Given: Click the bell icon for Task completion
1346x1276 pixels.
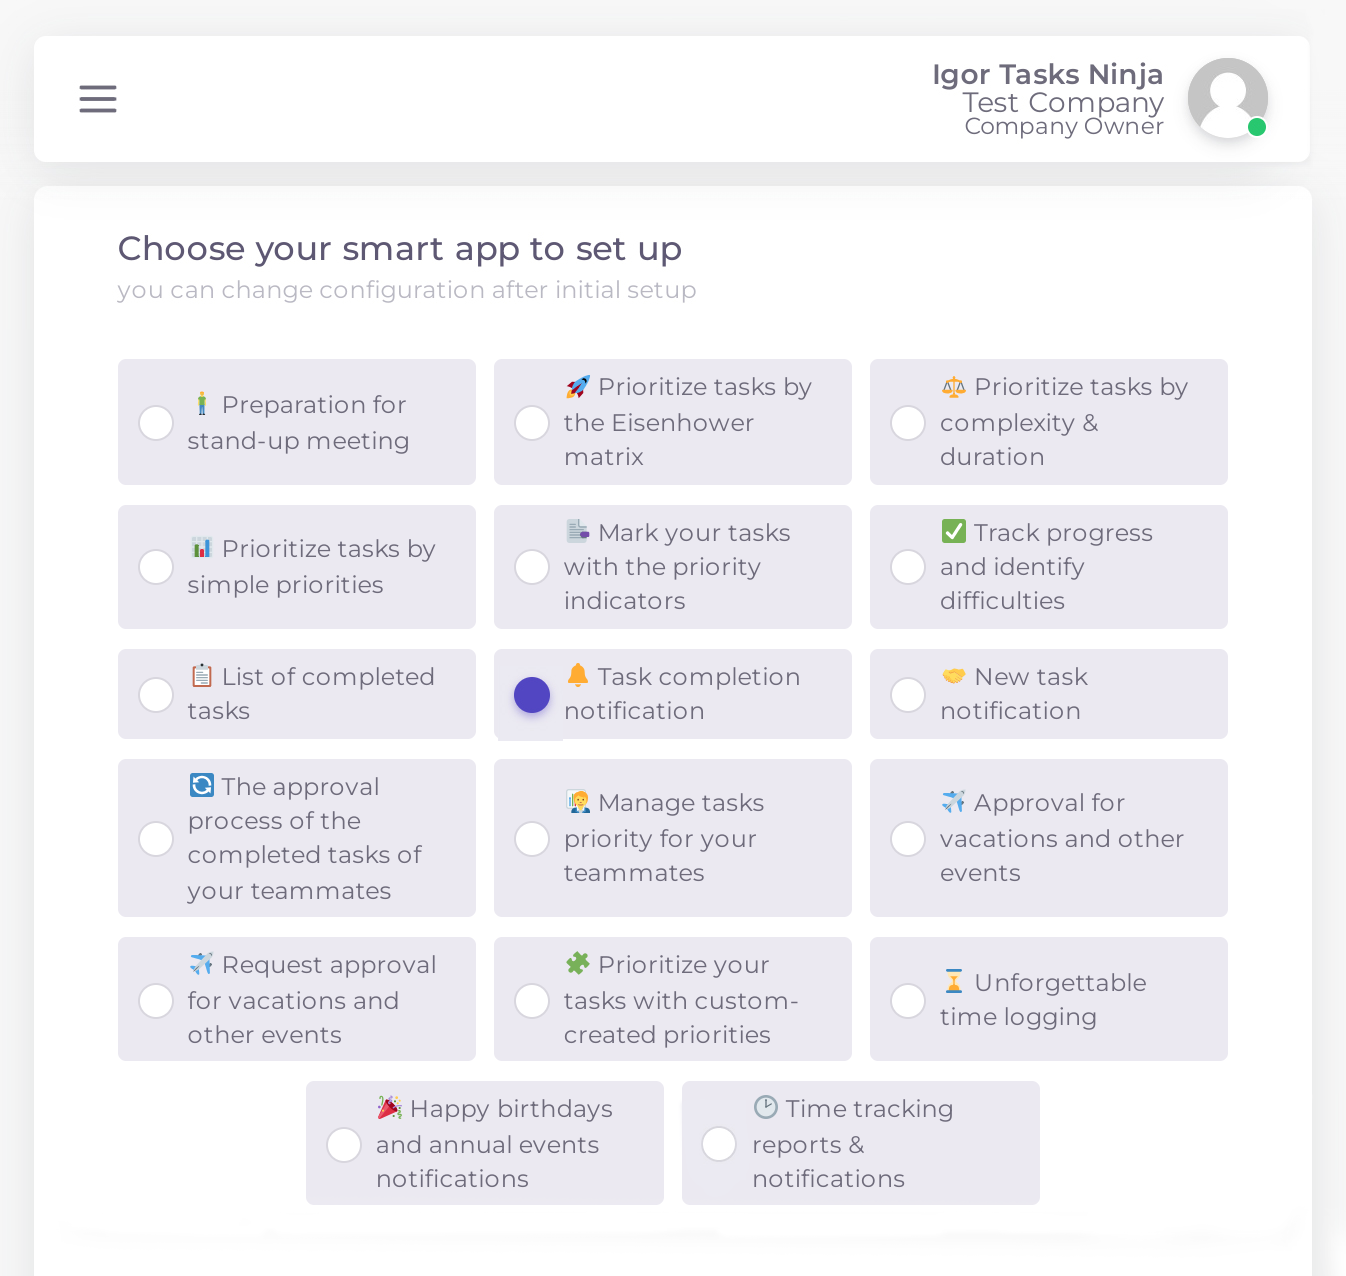Looking at the screenshot, I should pos(578,675).
